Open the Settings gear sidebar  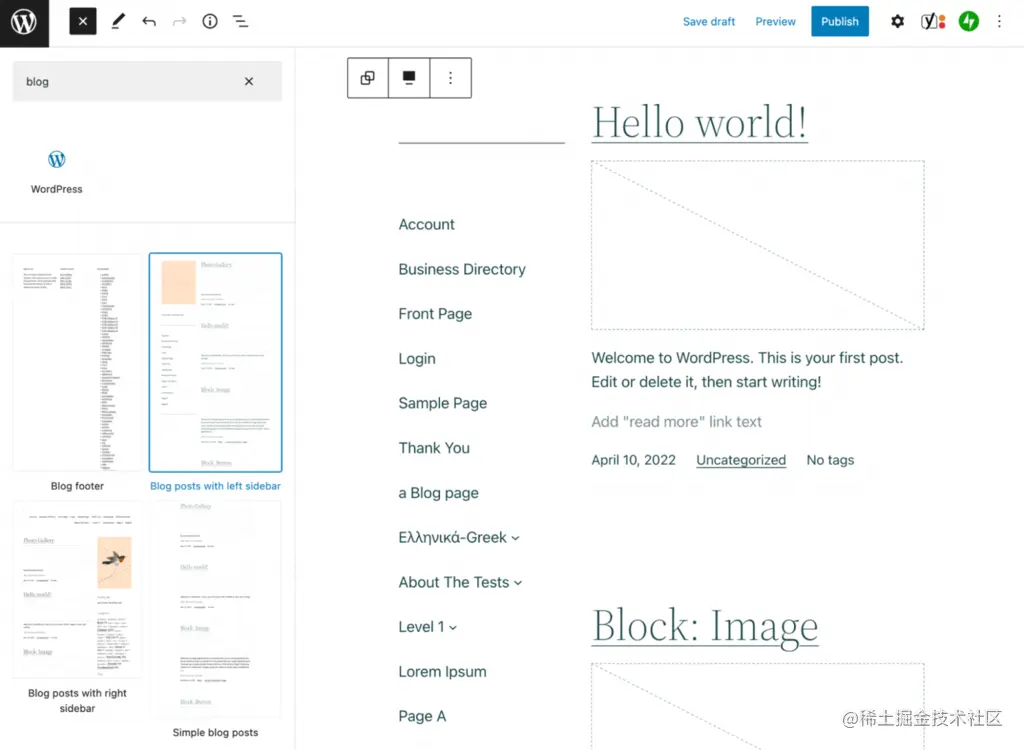(x=897, y=22)
